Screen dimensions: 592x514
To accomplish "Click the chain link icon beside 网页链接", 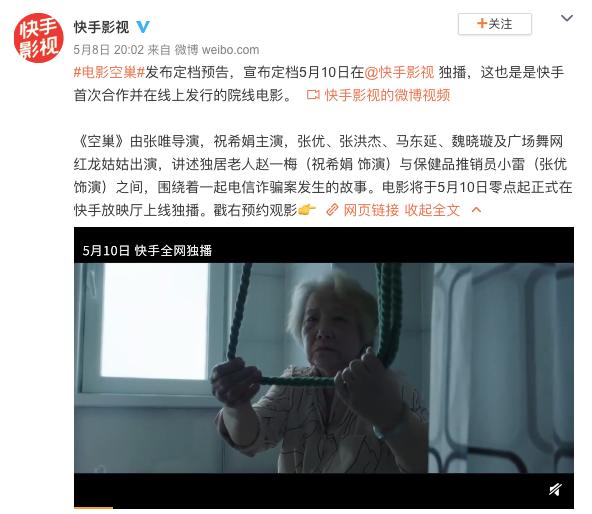I will [x=332, y=210].
